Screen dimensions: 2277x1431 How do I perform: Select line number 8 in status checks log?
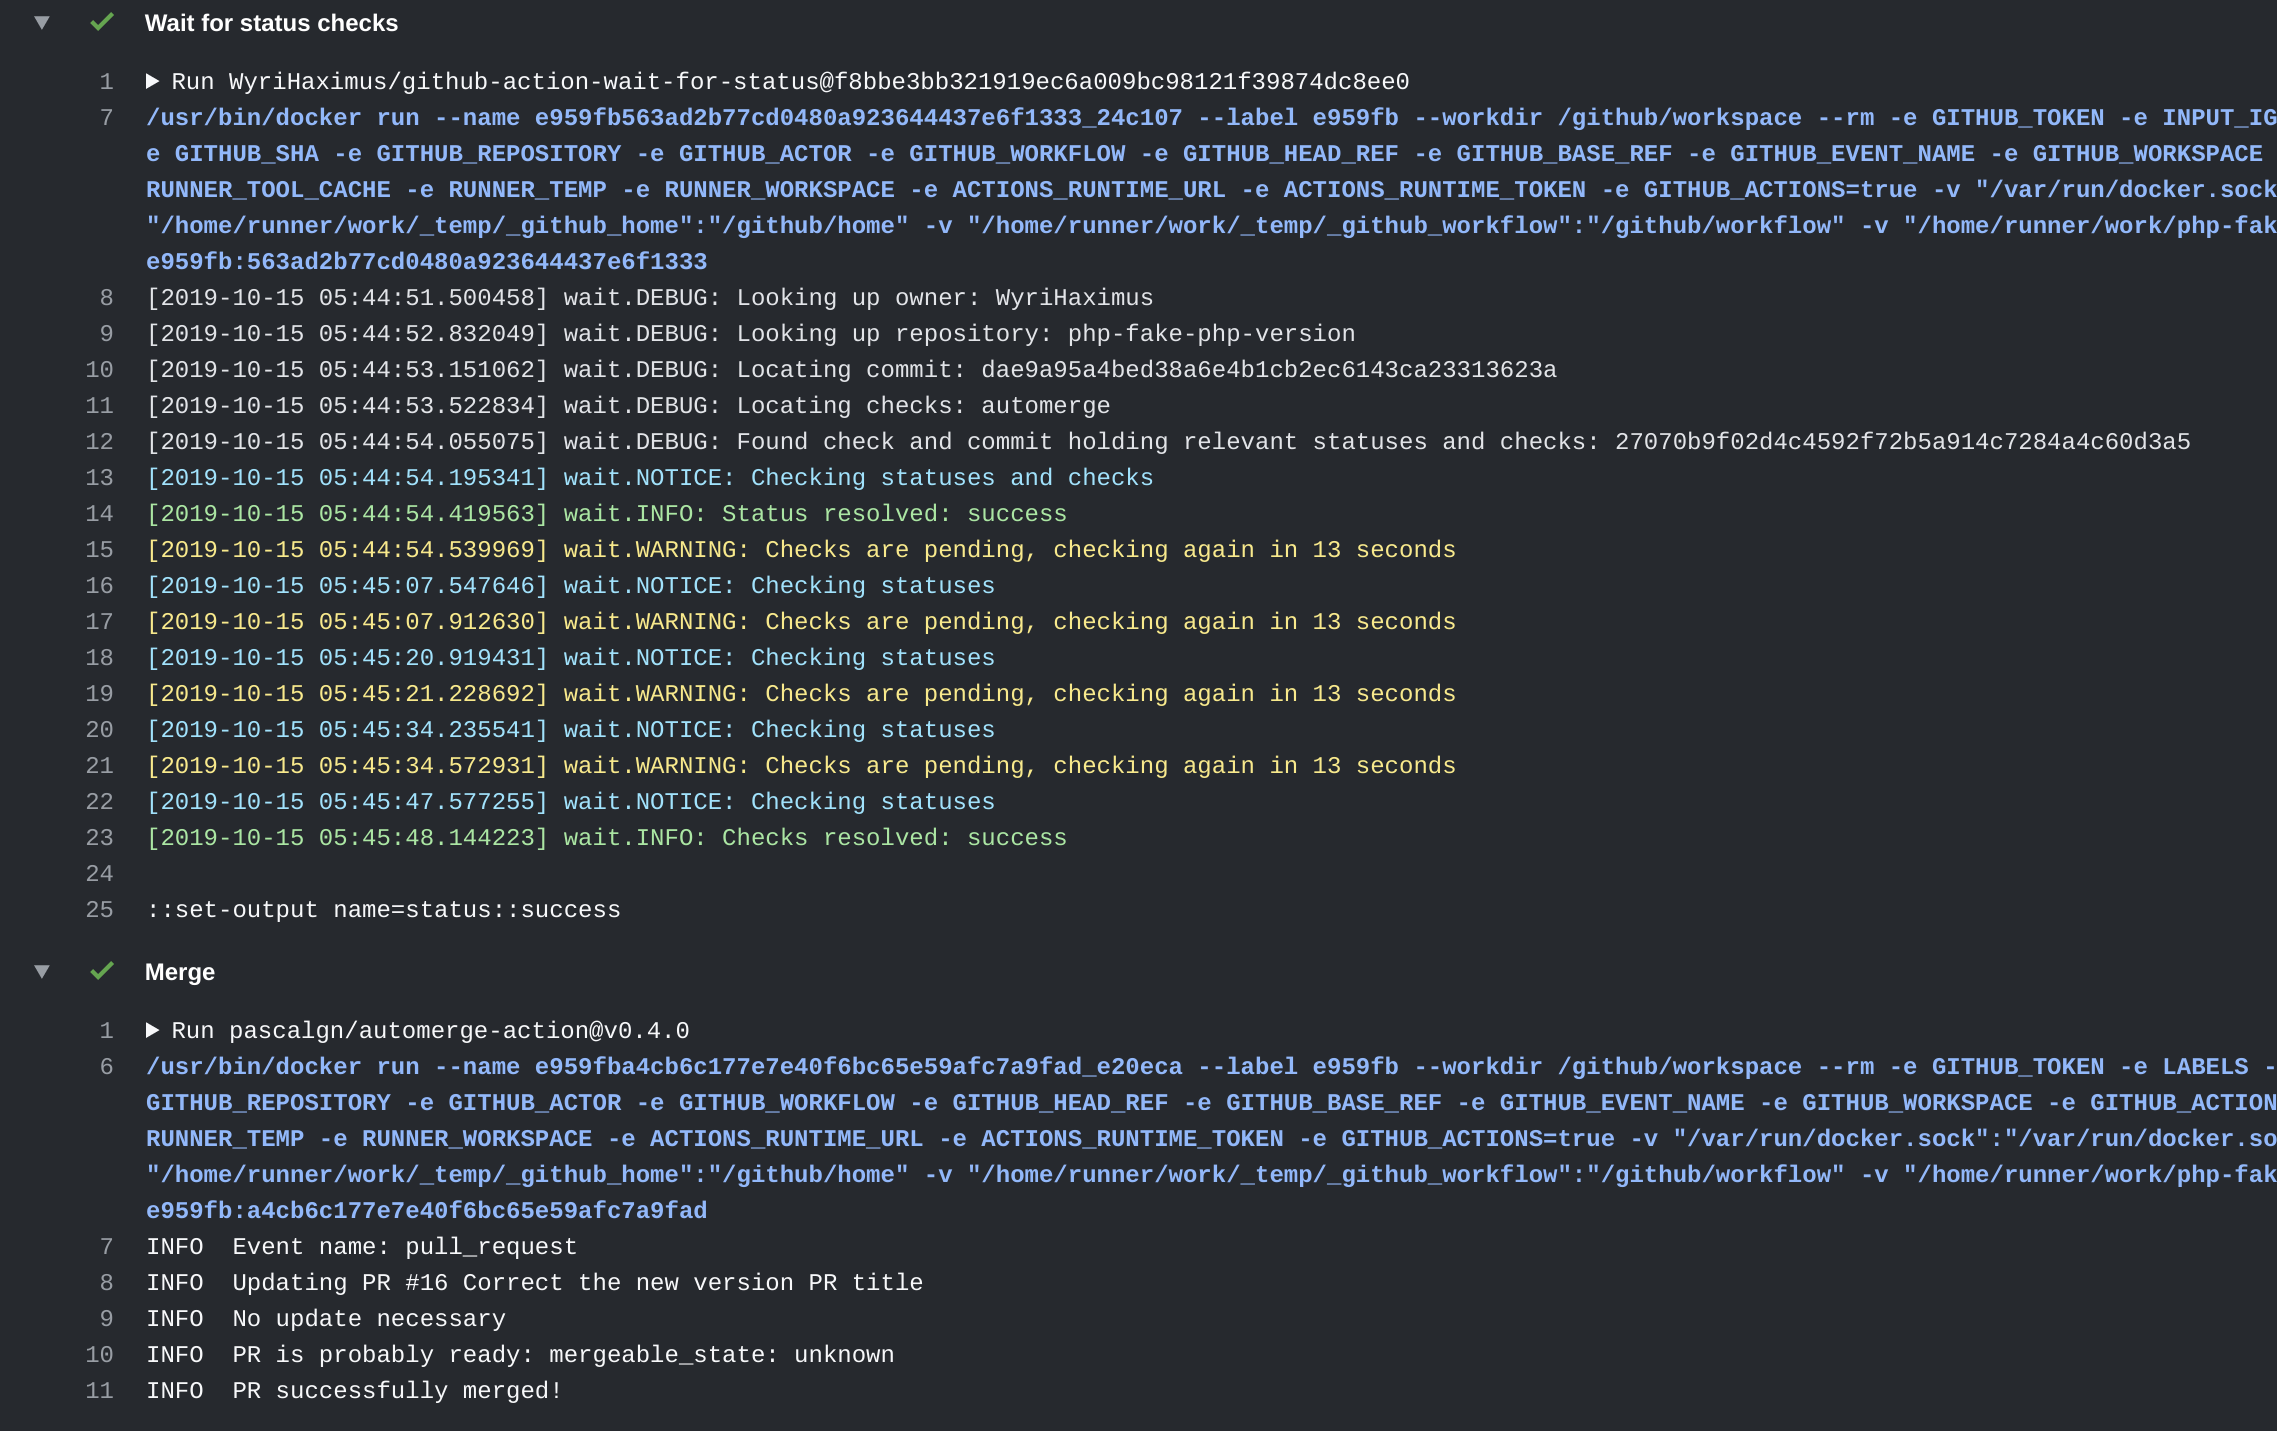(106, 298)
